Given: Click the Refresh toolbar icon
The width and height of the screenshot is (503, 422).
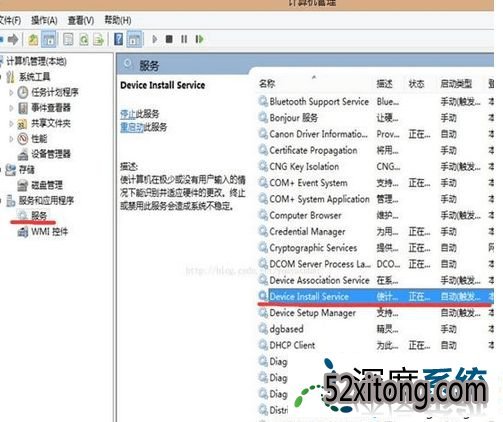Looking at the screenshot, I should [x=83, y=40].
